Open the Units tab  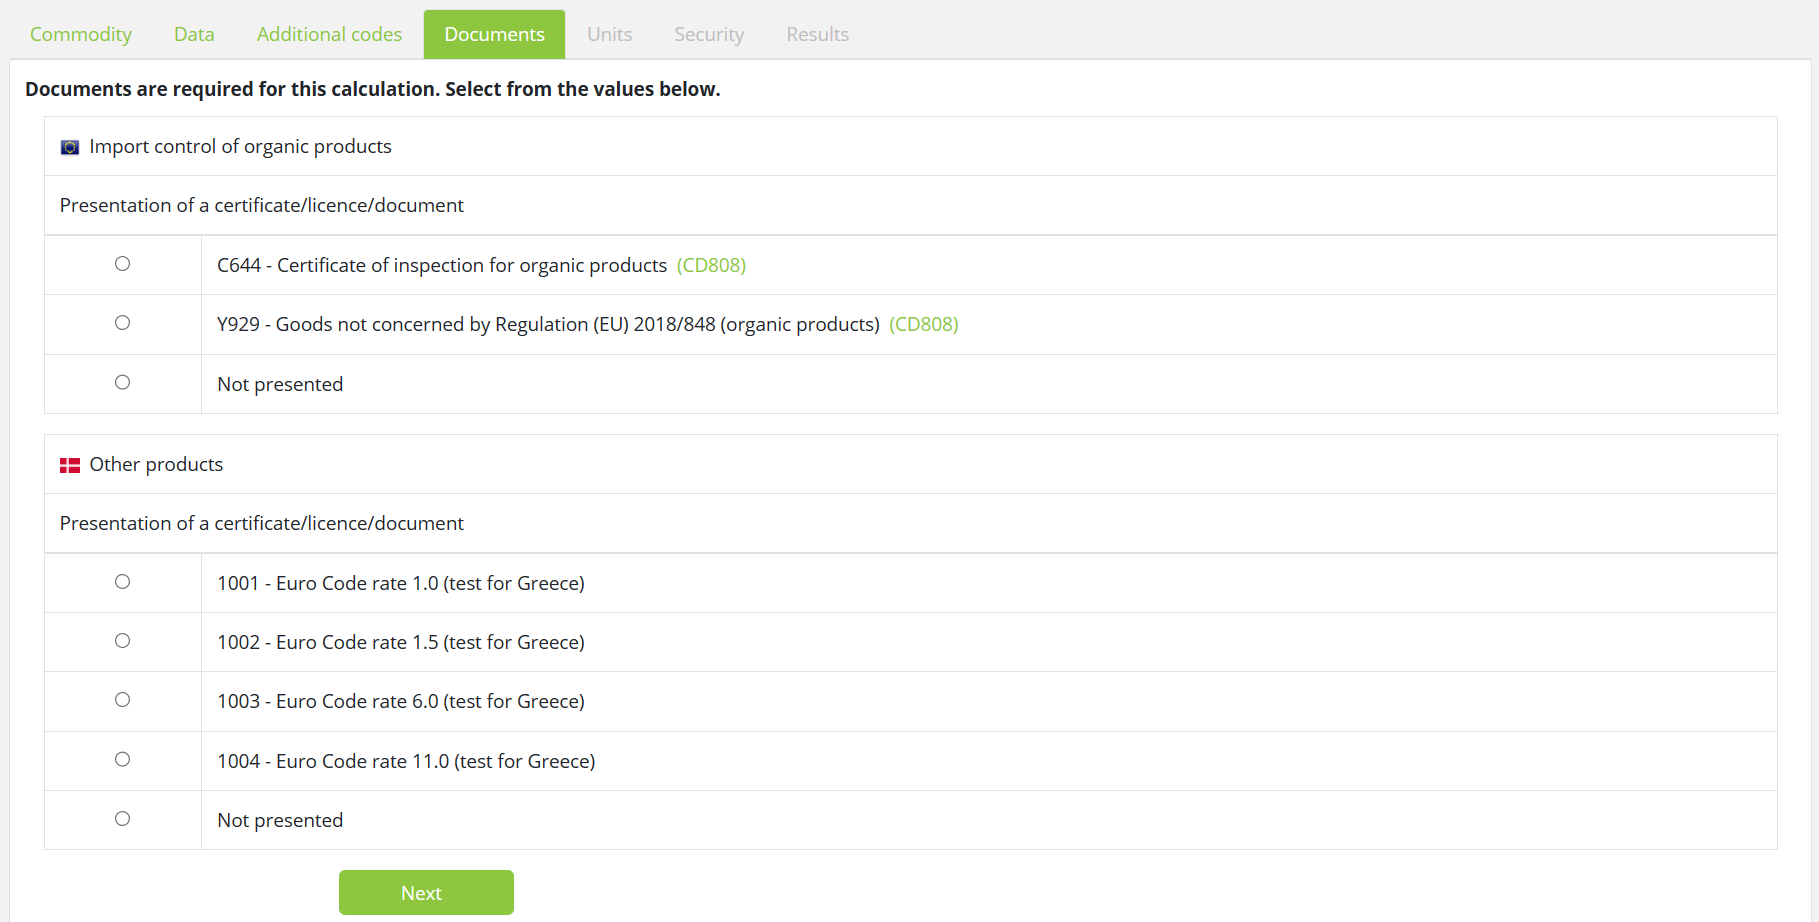(609, 34)
